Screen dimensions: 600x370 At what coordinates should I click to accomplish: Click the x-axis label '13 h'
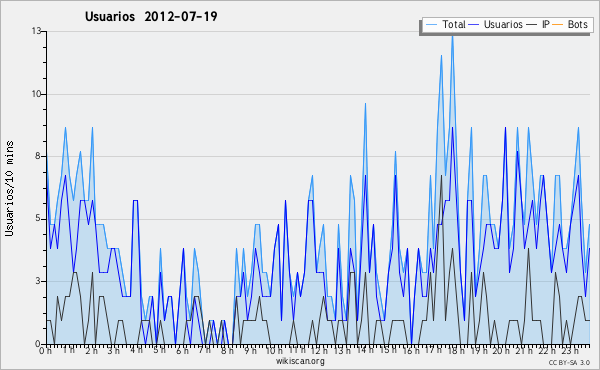pos(341,351)
